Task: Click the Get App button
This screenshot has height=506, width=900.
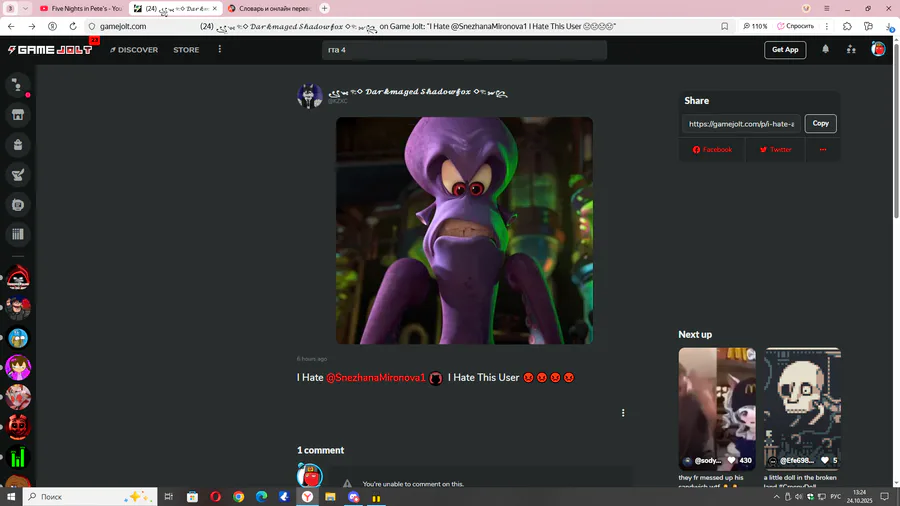Action: (785, 50)
